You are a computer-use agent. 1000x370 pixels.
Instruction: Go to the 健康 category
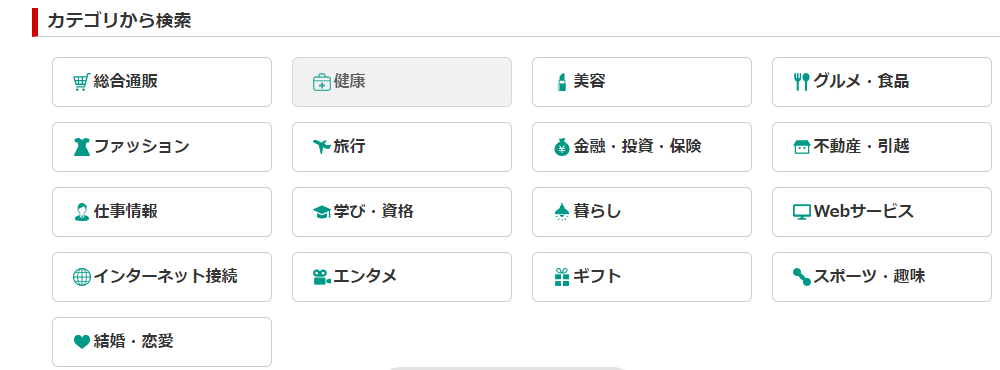pos(402,82)
